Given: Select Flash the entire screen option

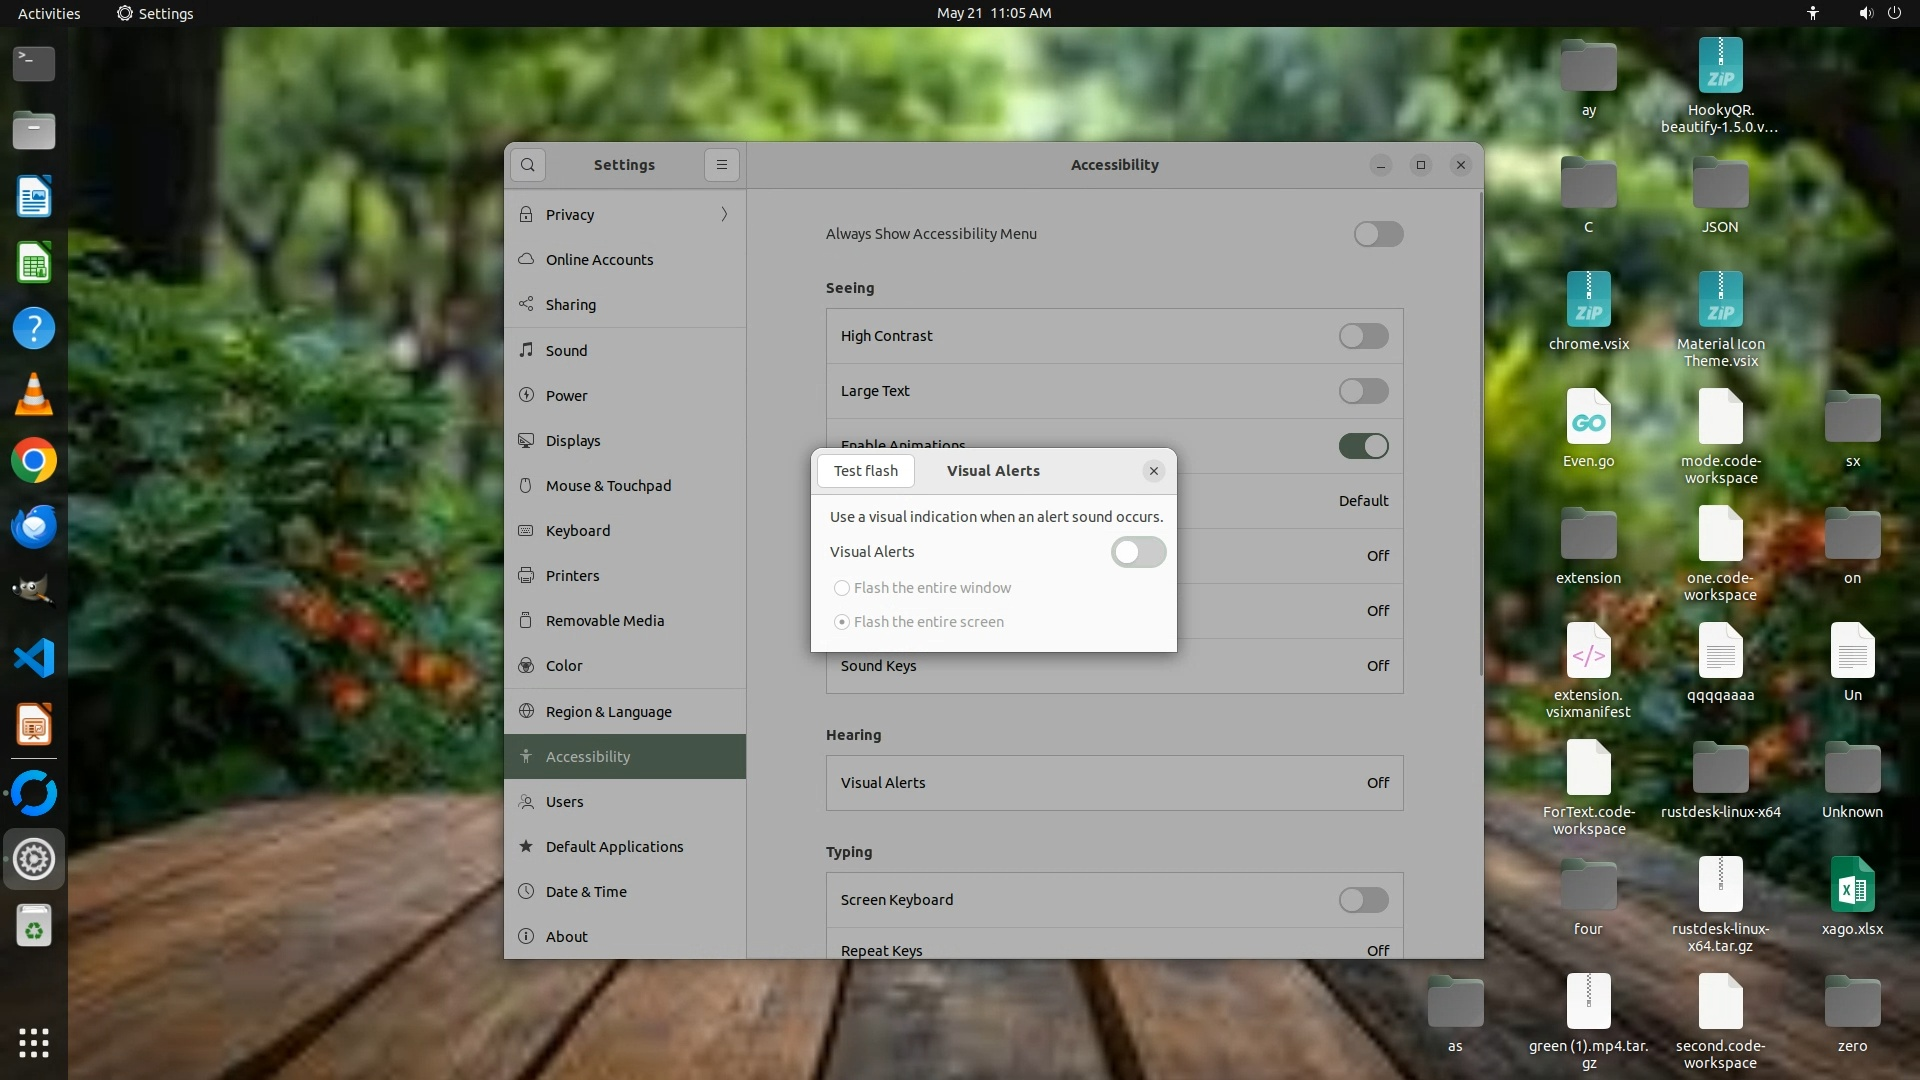Looking at the screenshot, I should coord(842,622).
